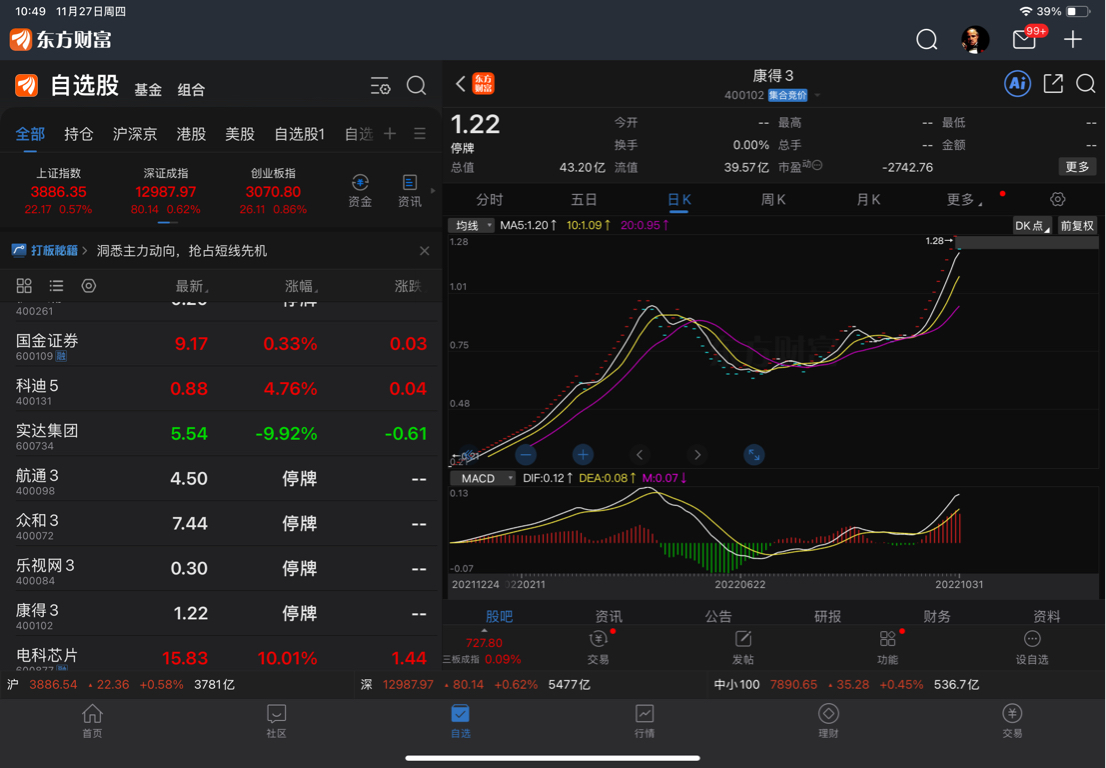Image resolution: width=1106 pixels, height=768 pixels.
Task: Open the 功能 functions icon
Action: click(887, 647)
